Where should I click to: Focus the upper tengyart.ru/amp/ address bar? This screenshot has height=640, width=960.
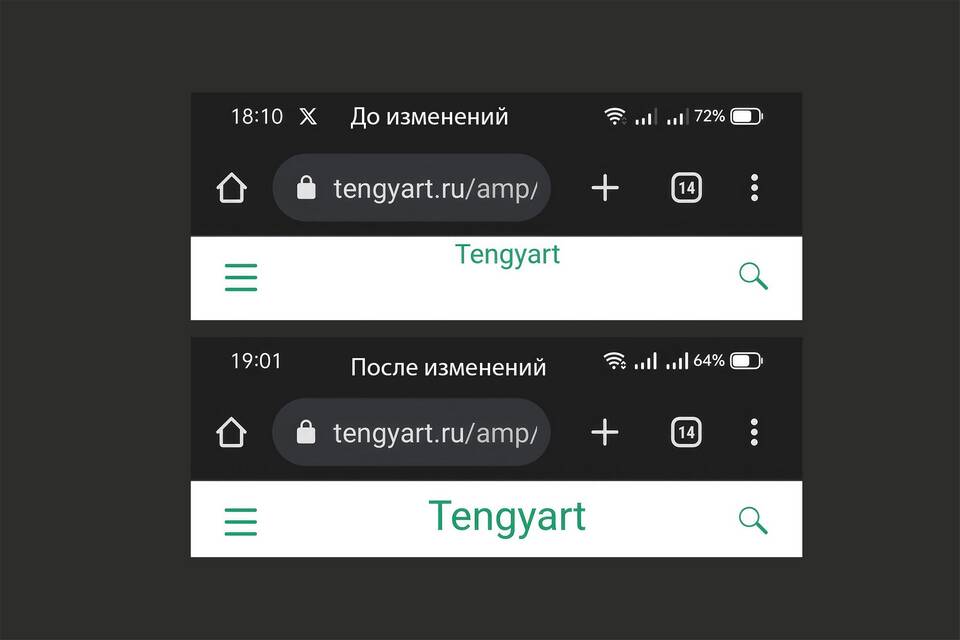(411, 187)
